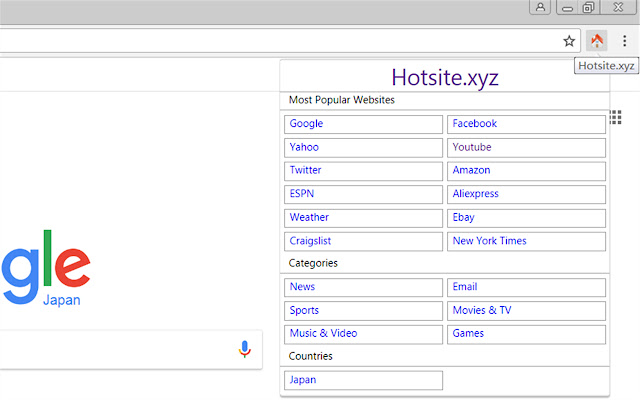Open the Yahoo link
The width and height of the screenshot is (640, 400).
click(x=363, y=148)
